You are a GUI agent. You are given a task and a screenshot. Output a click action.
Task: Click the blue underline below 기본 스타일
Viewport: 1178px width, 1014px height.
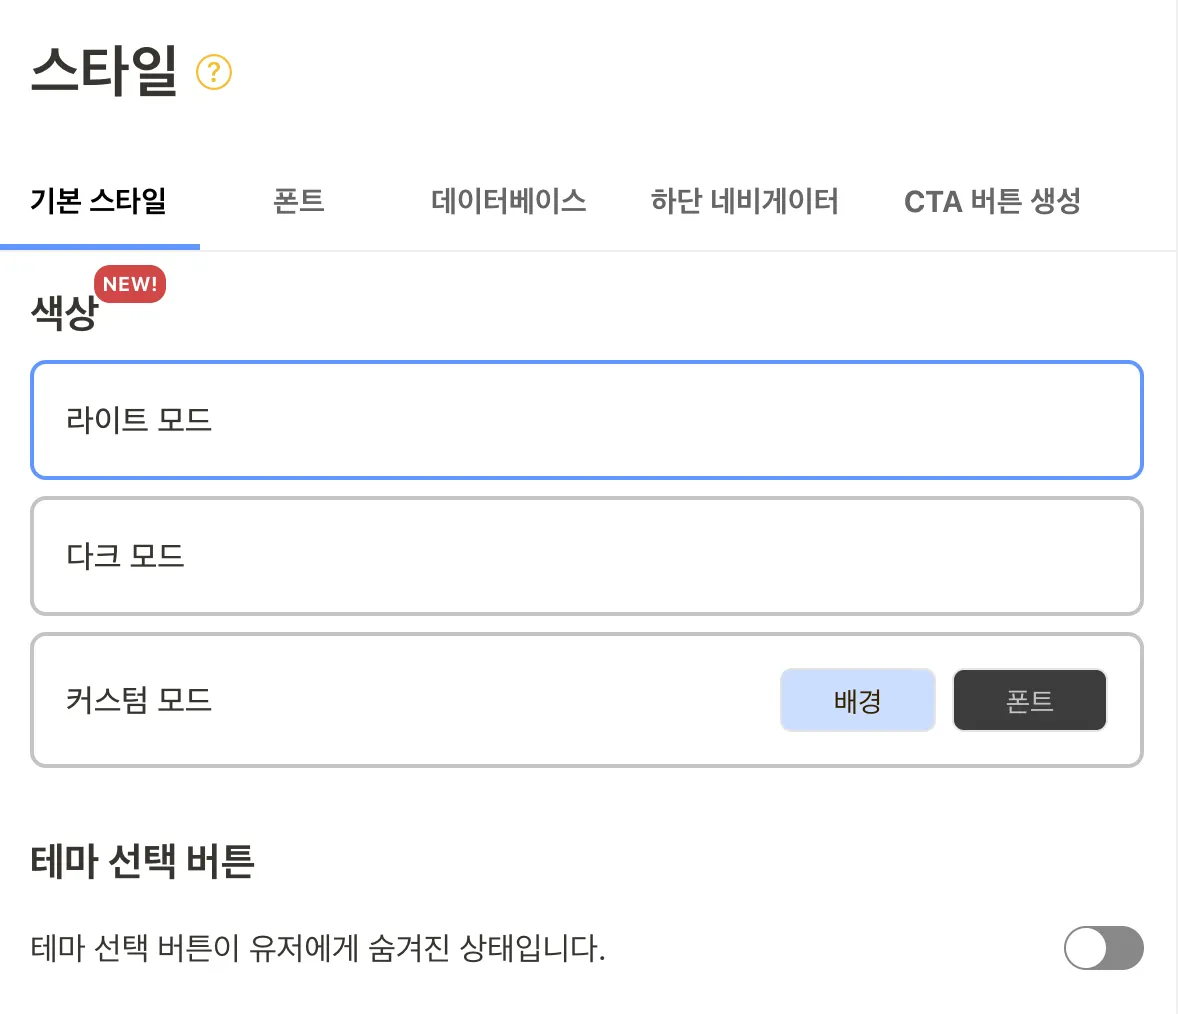(x=100, y=246)
